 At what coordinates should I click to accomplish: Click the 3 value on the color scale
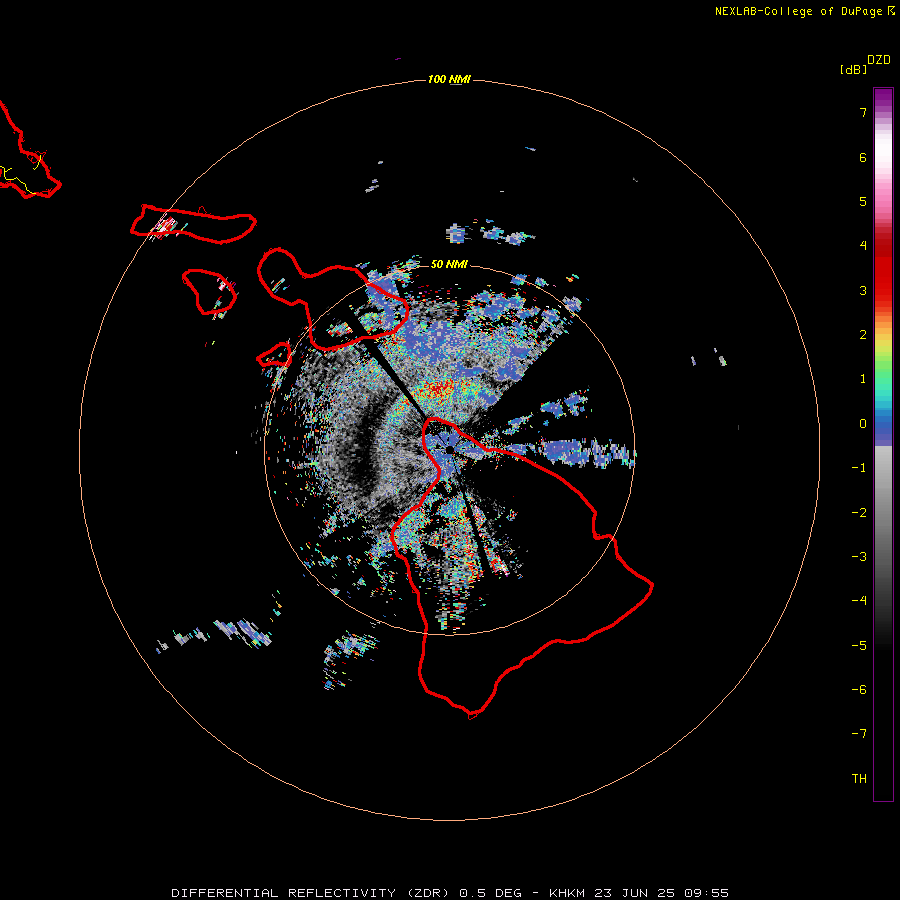coord(863,290)
